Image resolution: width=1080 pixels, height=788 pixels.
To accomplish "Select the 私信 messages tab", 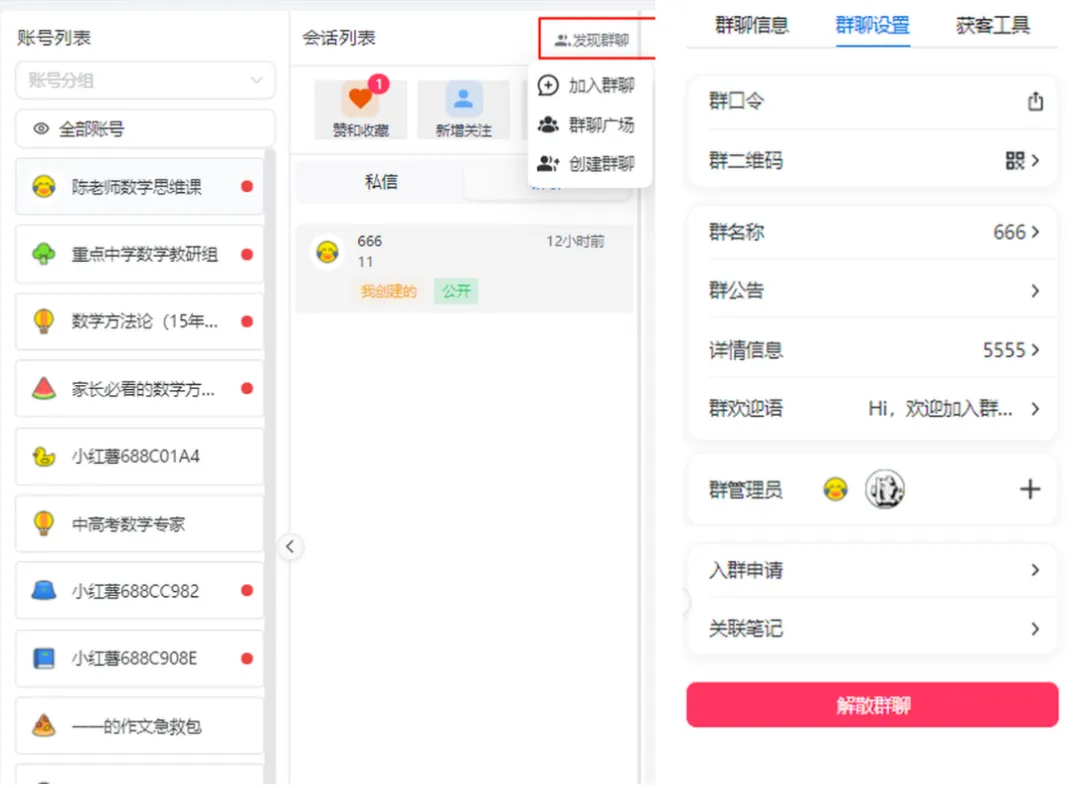I will click(381, 182).
